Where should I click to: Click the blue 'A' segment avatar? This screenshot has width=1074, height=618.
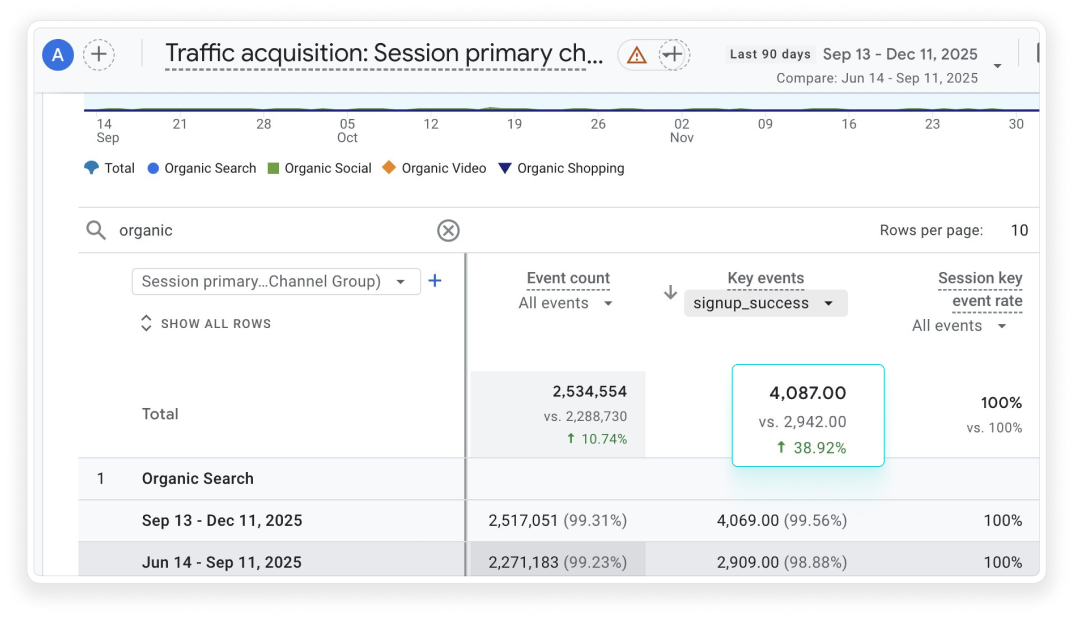(58, 55)
